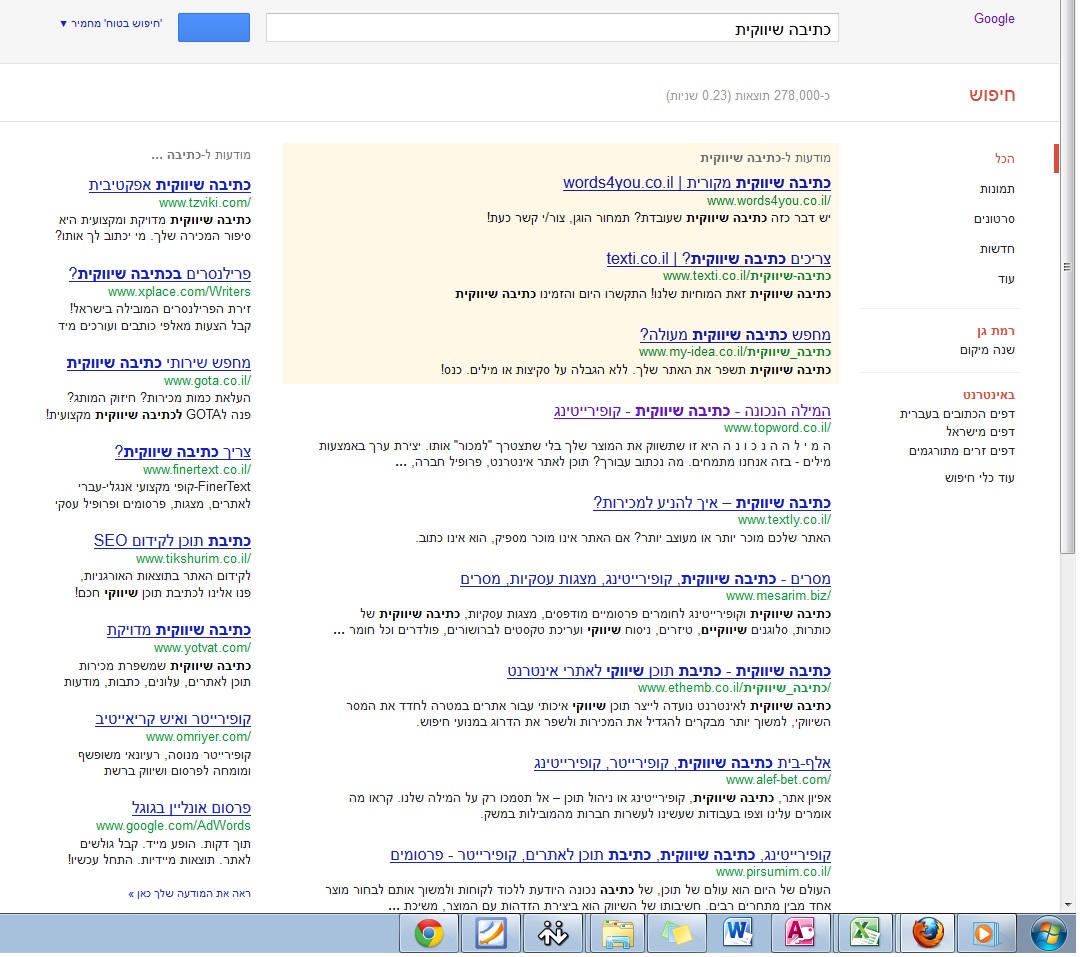
Task: Open 'פרילנסרים בכתיבה שיווקית?' side ad
Action: 160,274
